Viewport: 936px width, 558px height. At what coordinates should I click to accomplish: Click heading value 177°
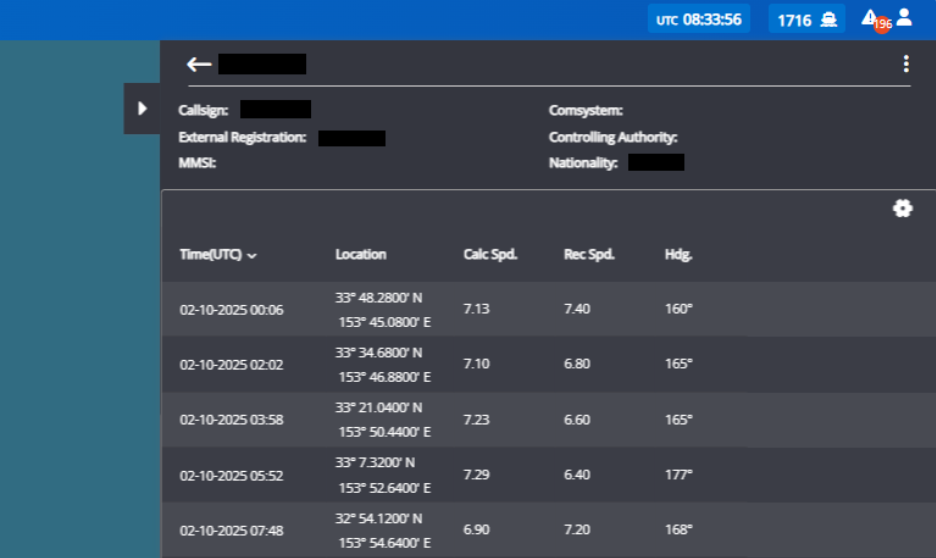tap(679, 474)
